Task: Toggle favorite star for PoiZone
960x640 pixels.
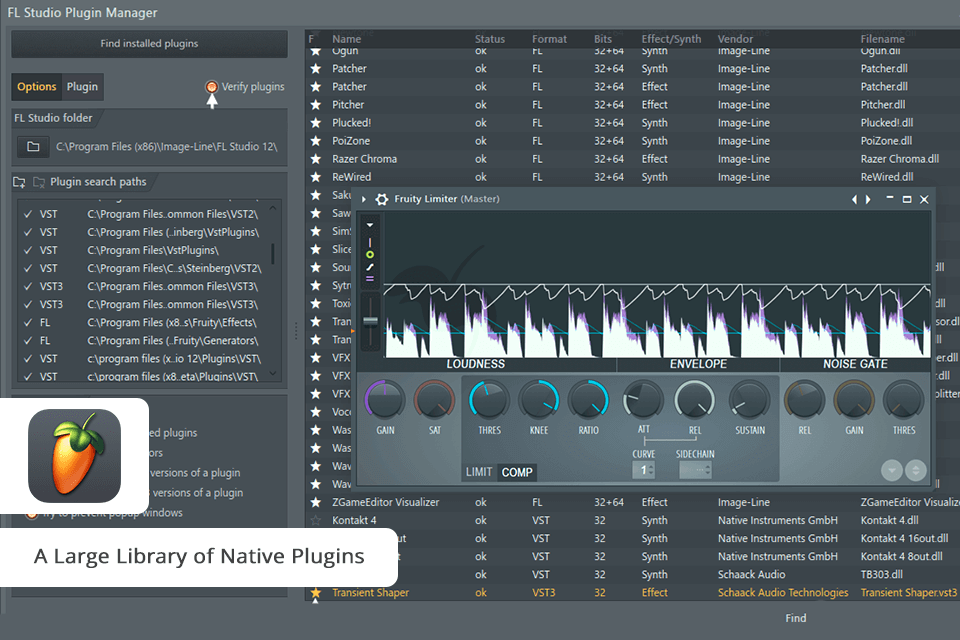Action: point(316,141)
